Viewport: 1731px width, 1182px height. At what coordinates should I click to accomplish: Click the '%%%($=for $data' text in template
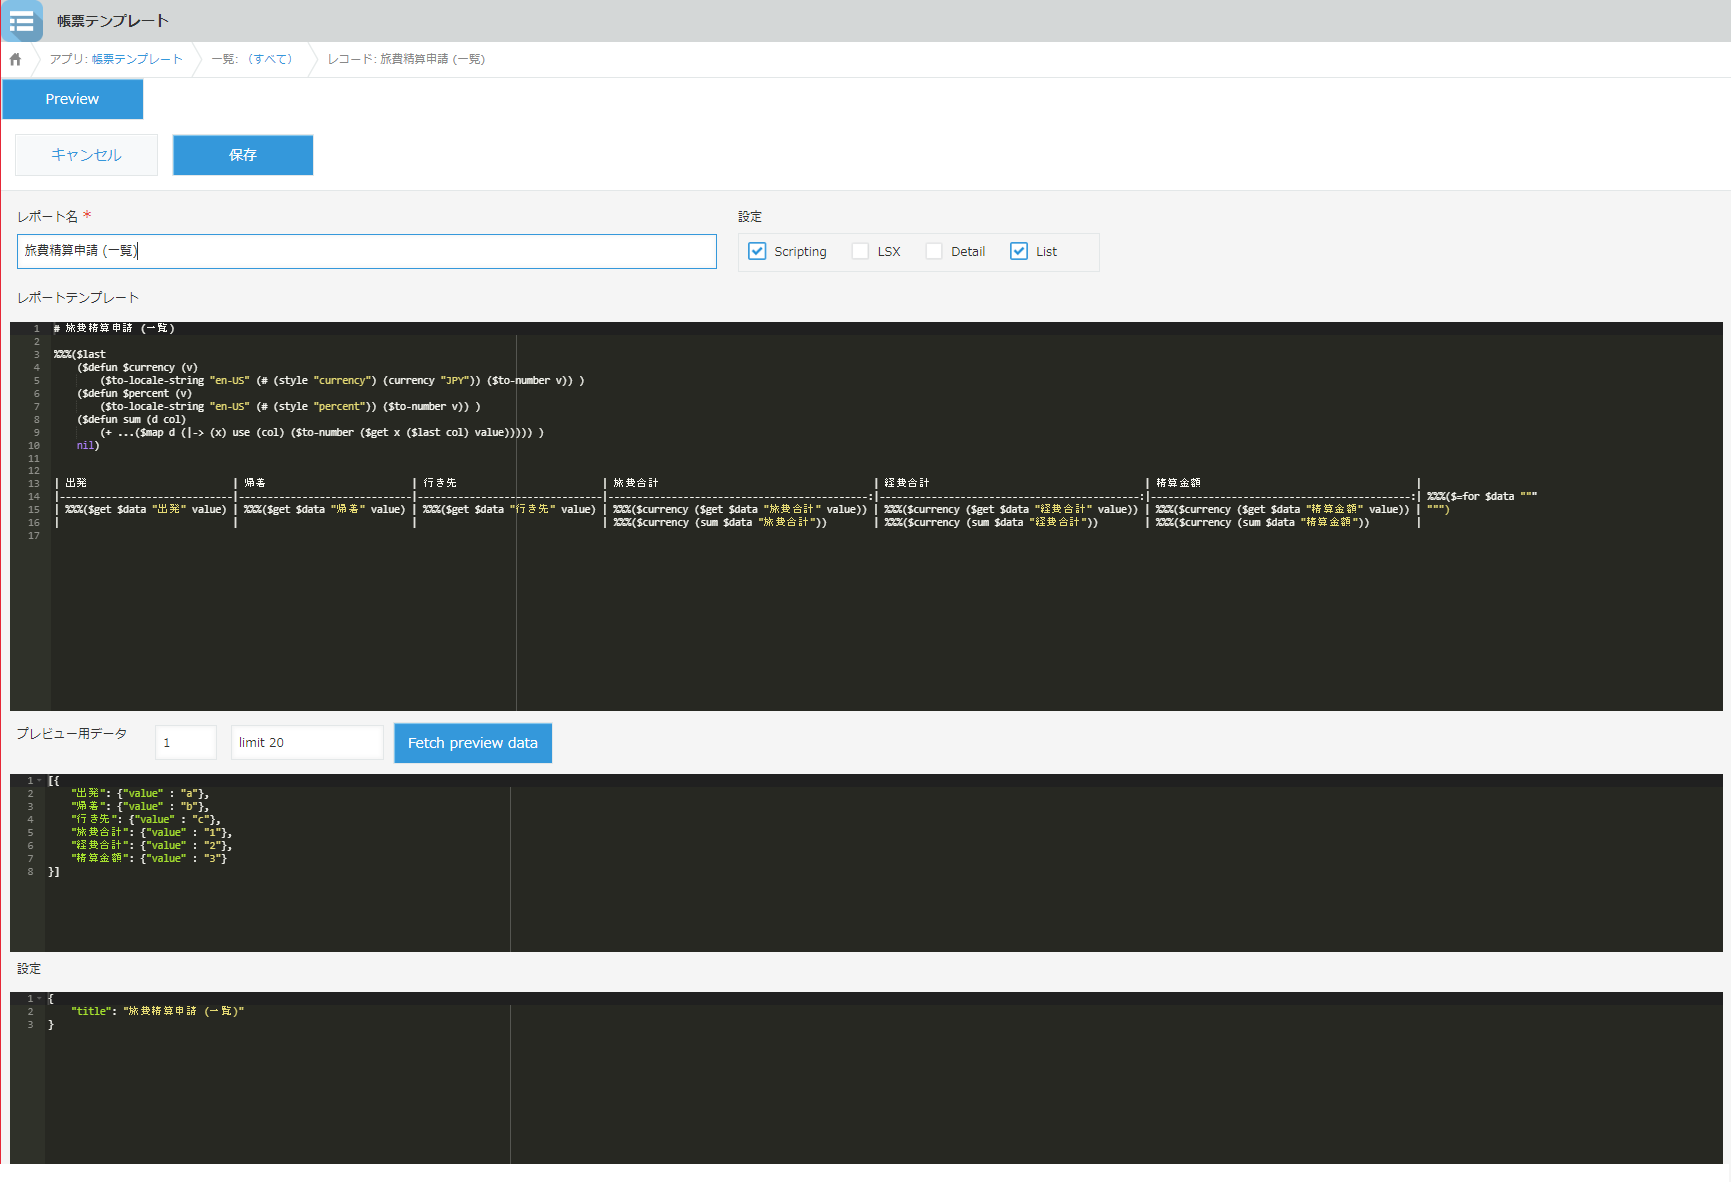[1470, 496]
